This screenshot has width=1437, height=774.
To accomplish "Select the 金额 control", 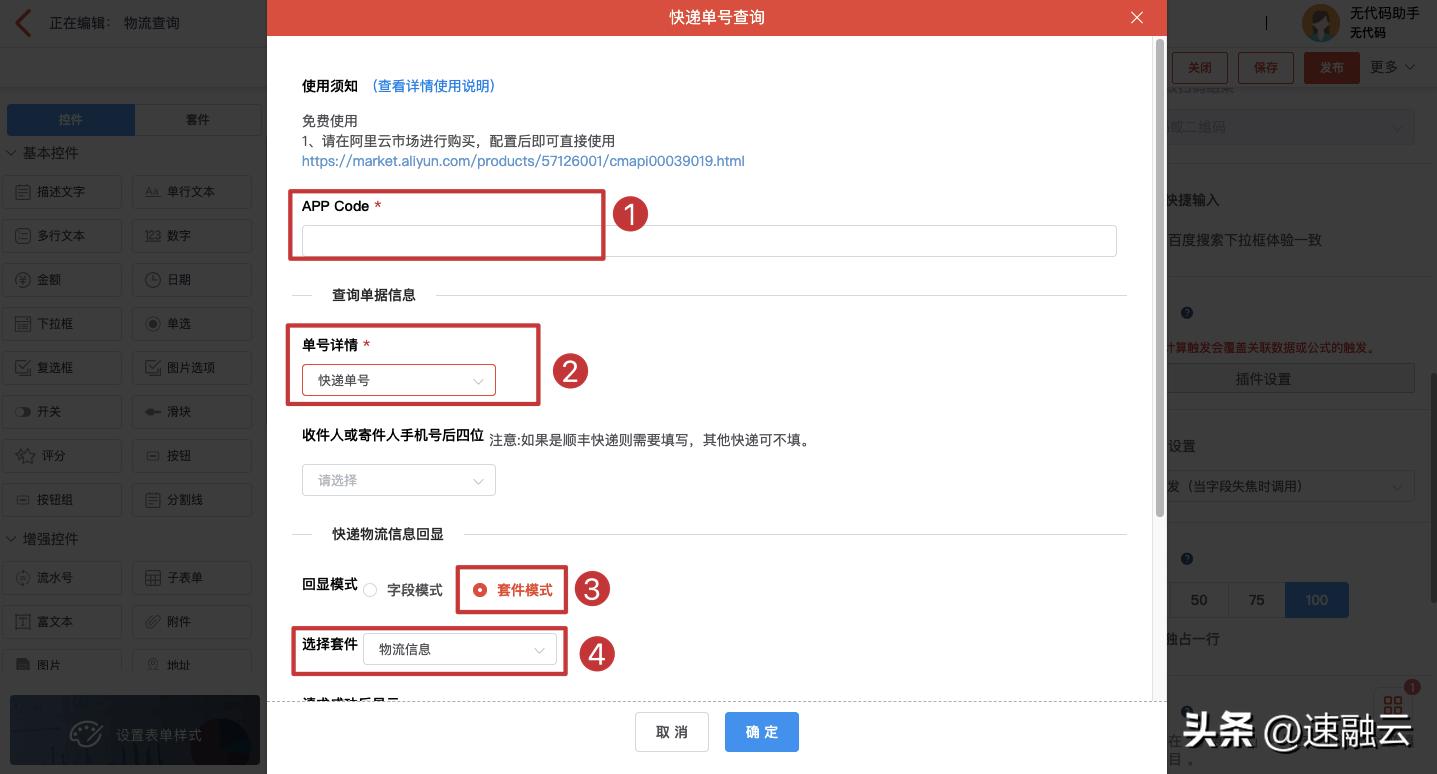I will (x=62, y=279).
